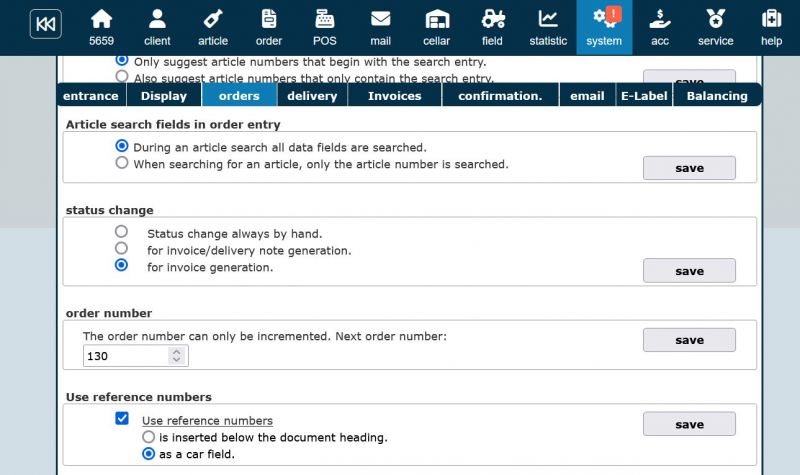800x475 pixels.
Task: Switch to the delivery tab
Action: click(x=312, y=96)
